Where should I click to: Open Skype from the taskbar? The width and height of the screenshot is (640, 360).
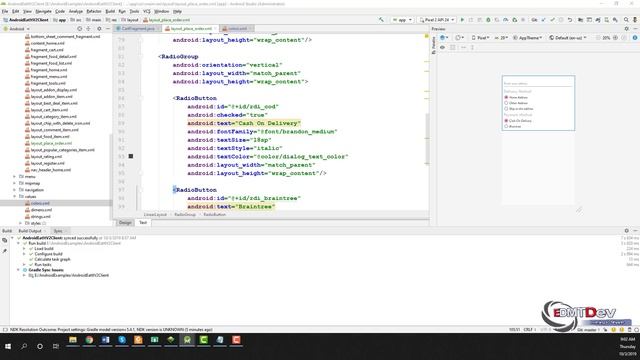122,340
